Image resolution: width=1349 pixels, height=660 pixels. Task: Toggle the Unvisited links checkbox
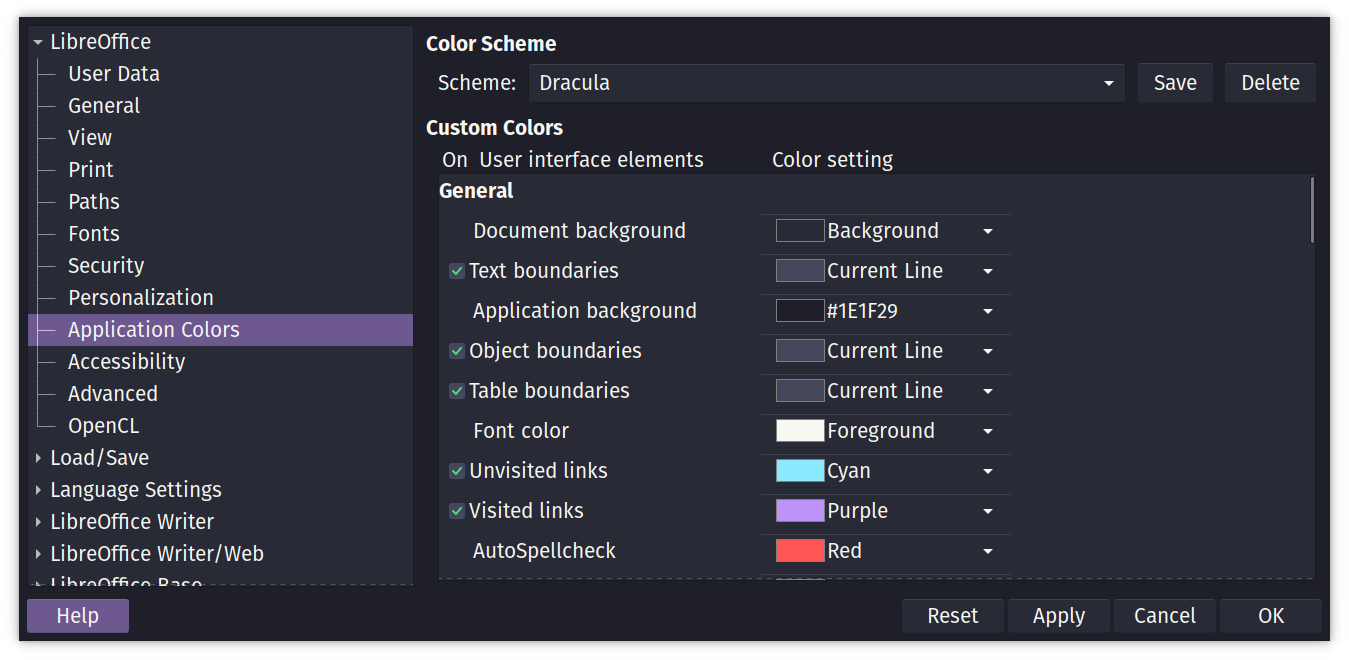pos(457,471)
